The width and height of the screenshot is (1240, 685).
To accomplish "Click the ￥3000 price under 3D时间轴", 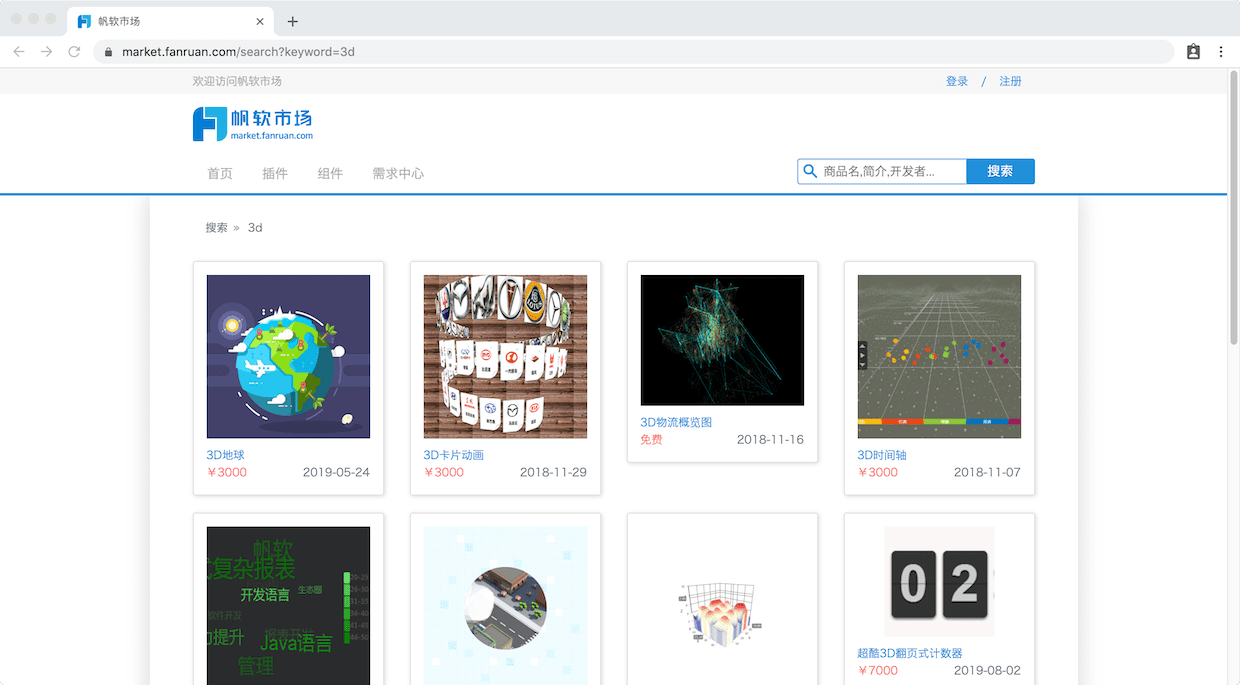I will click(878, 472).
